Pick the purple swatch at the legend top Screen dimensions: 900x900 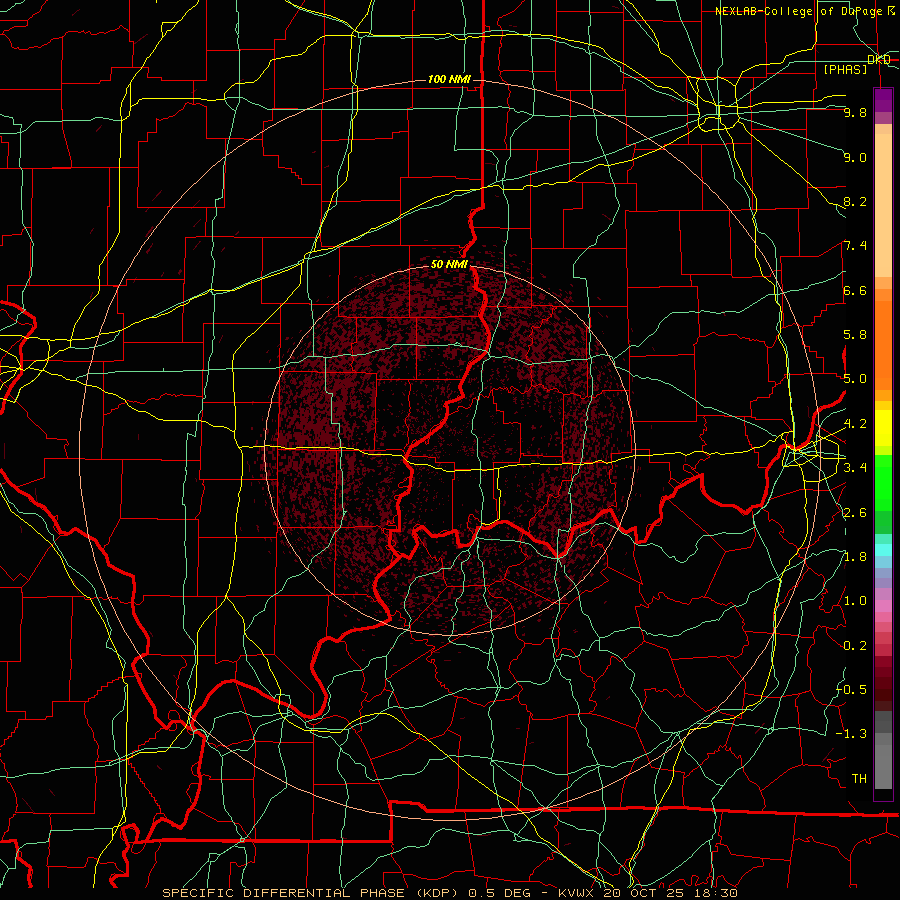click(x=883, y=100)
